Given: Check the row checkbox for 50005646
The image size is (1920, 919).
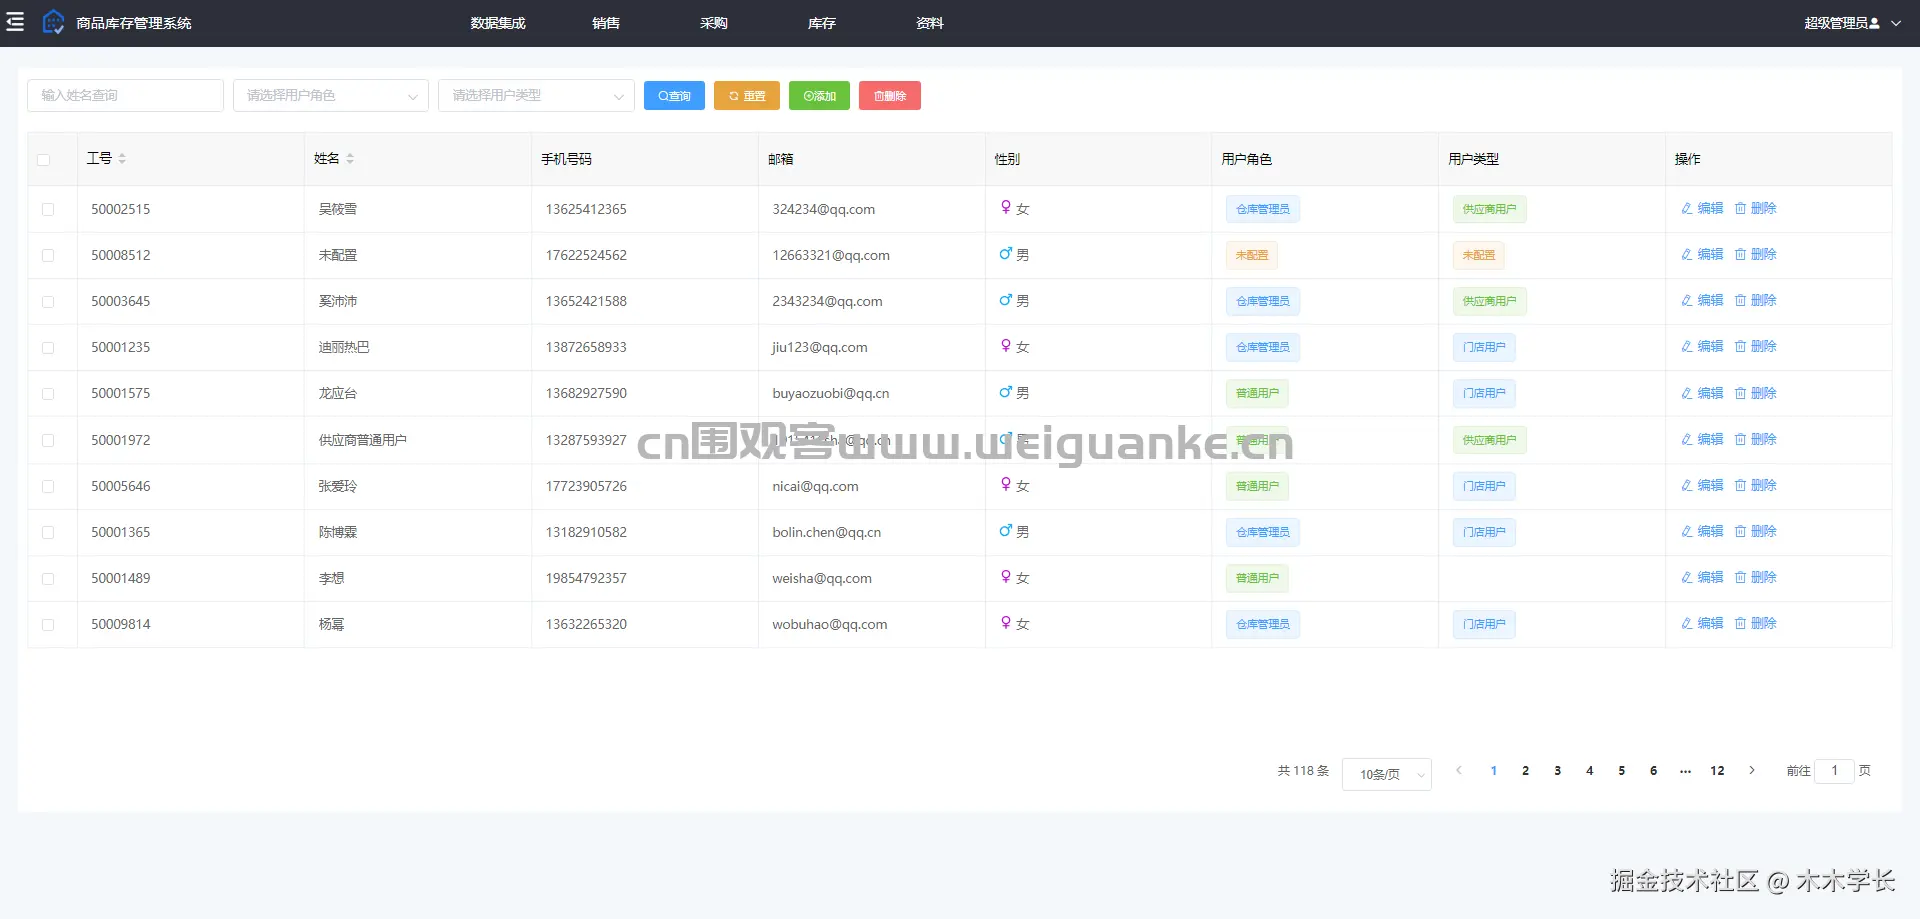Looking at the screenshot, I should pos(48,486).
